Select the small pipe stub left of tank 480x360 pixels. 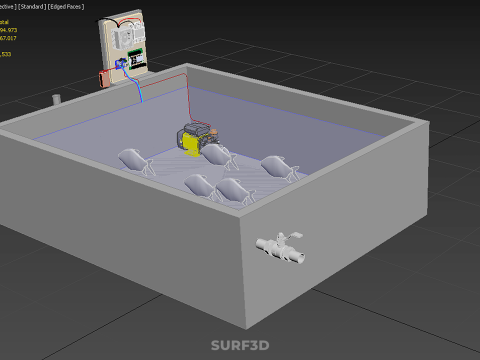(x=56, y=99)
